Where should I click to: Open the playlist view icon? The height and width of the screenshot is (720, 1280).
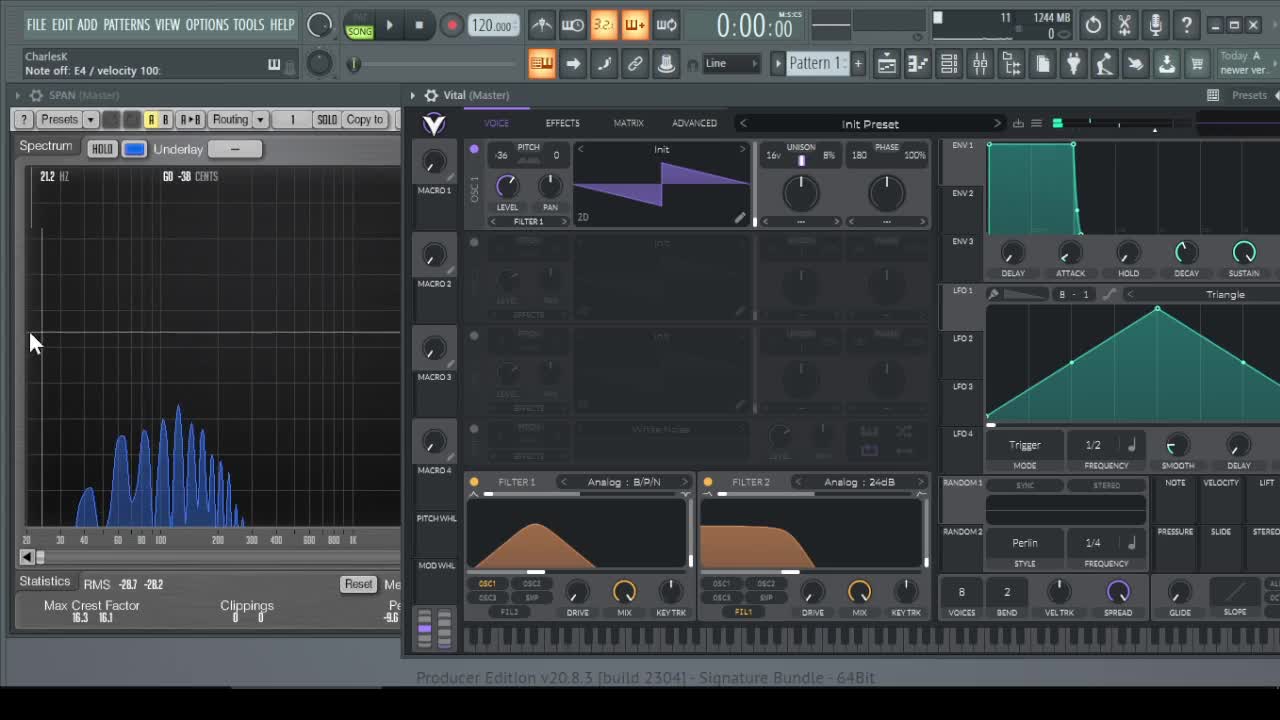pyautogui.click(x=886, y=64)
